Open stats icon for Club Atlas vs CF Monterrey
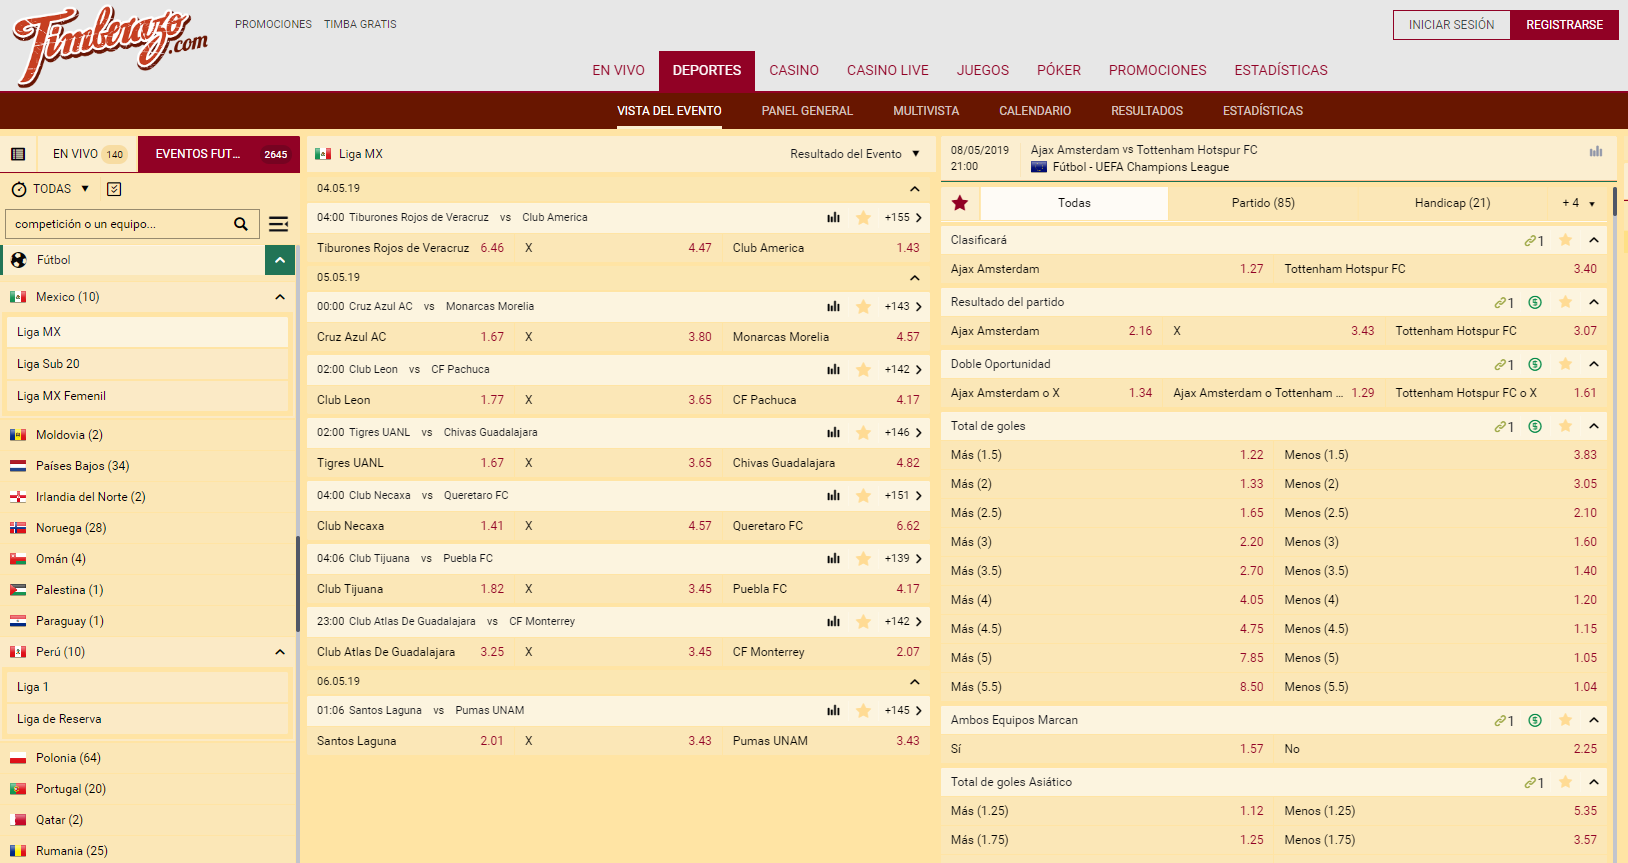Screen dimensions: 1628x863 click(833, 622)
